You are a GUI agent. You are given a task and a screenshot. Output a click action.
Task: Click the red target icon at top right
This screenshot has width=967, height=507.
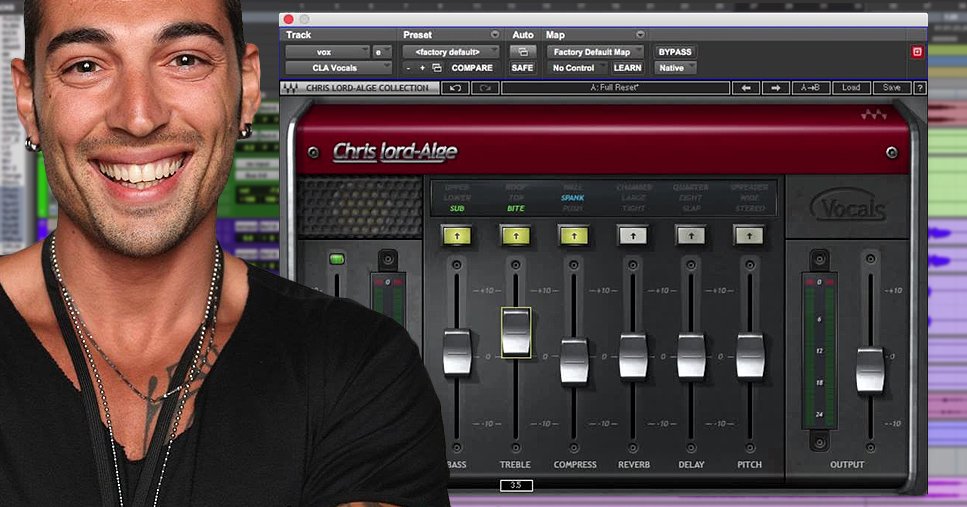(917, 52)
